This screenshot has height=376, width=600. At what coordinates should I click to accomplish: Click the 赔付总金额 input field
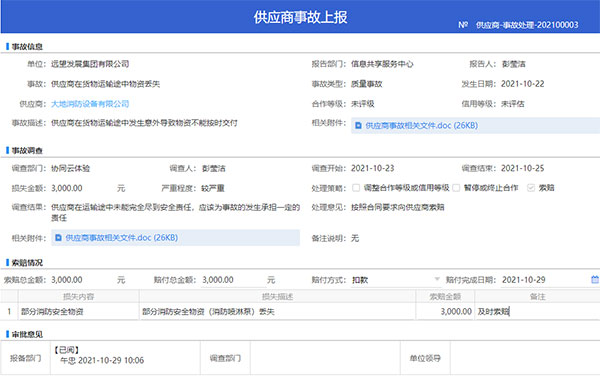[233, 280]
